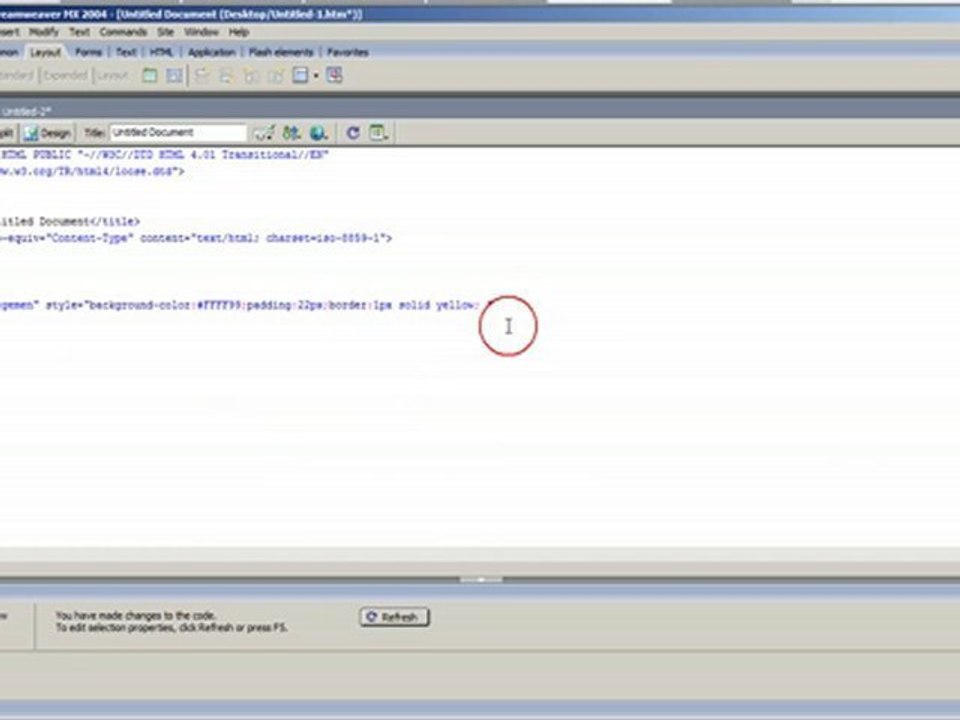This screenshot has width=960, height=720.
Task: Click the Tabular Data icon
Action: coord(334,75)
